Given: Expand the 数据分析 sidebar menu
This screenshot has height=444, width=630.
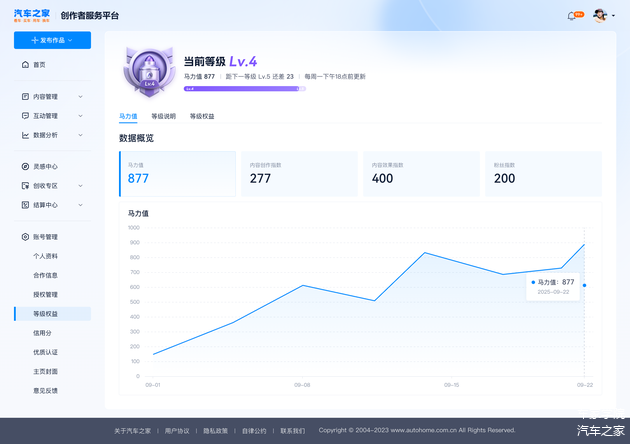Looking at the screenshot, I should [52, 135].
